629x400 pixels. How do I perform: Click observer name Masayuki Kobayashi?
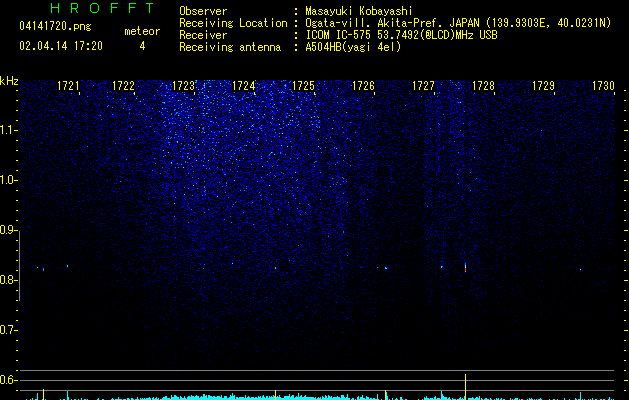pos(359,11)
